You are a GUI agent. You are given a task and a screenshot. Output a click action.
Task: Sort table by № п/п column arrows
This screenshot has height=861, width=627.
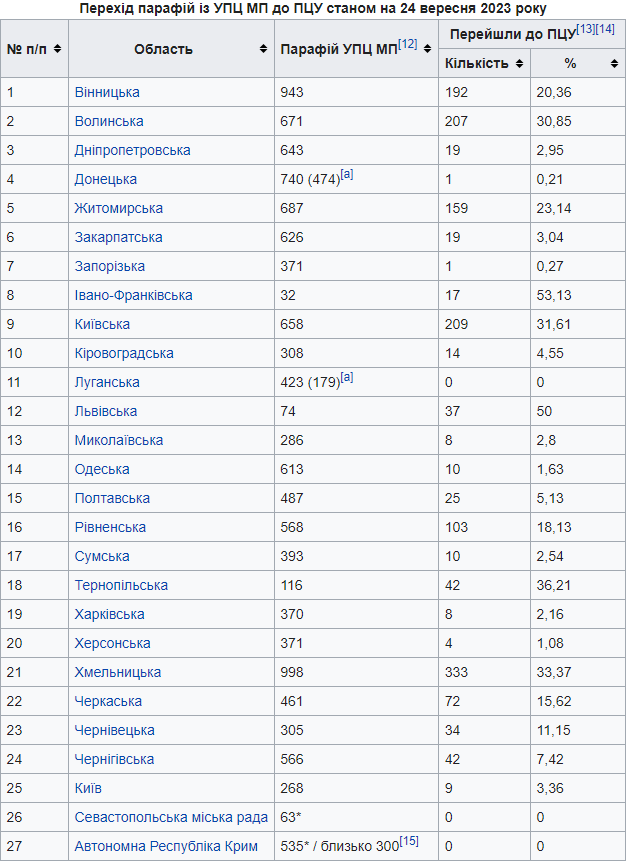58,49
